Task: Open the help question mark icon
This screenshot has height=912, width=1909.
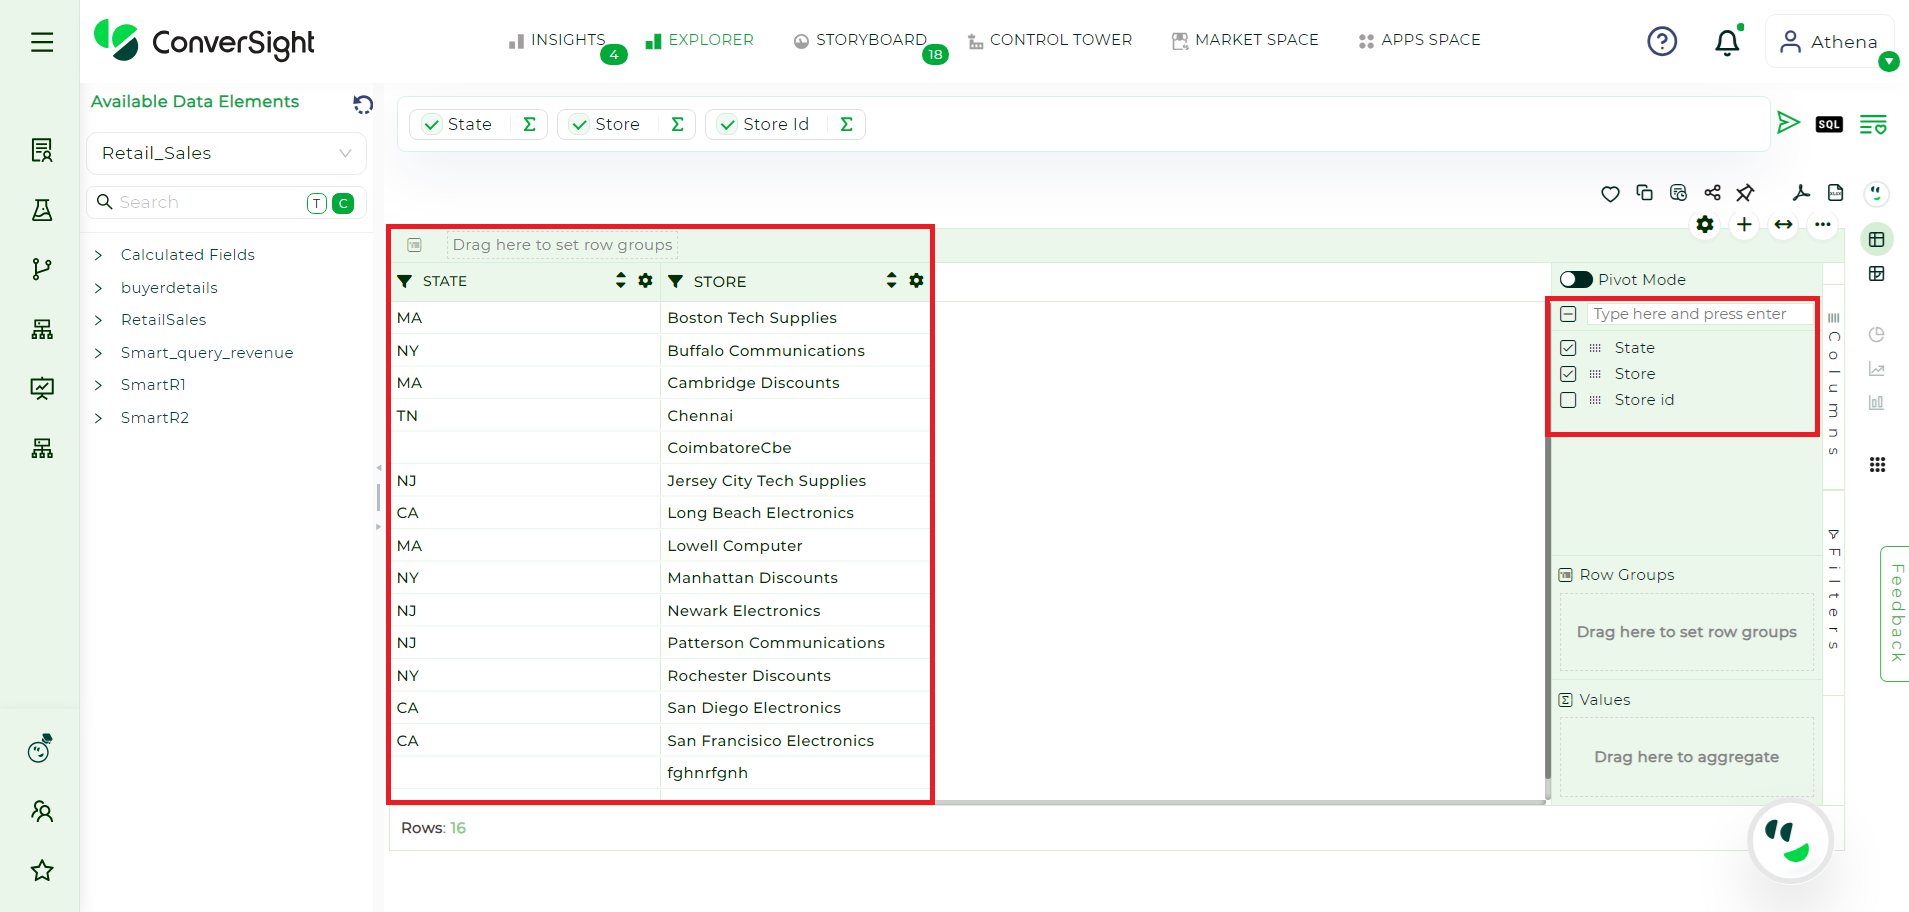Action: click(x=1662, y=42)
